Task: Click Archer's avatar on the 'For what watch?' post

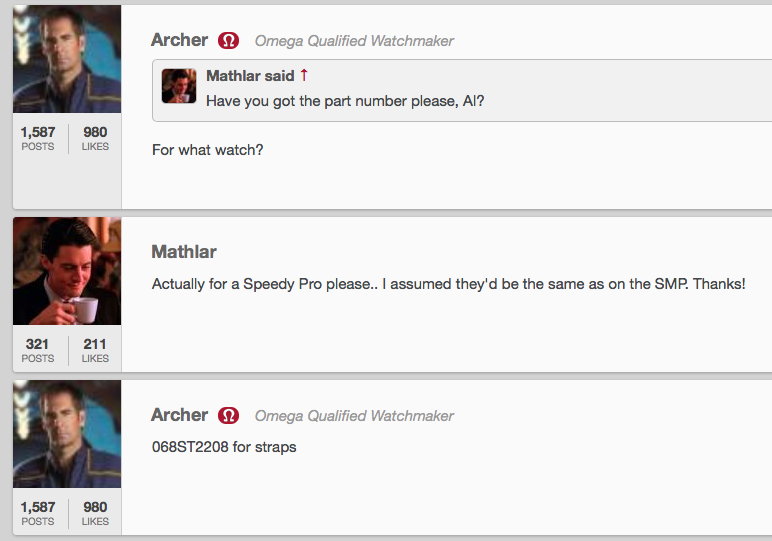Action: (x=66, y=59)
